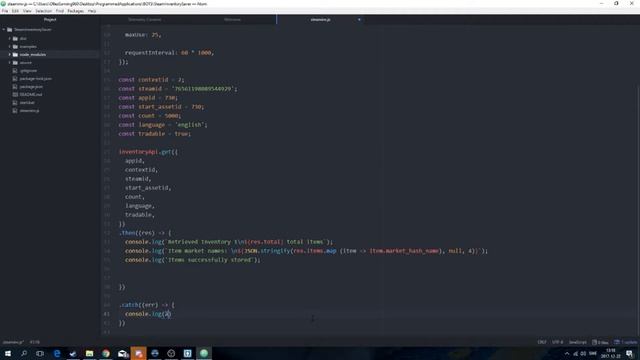Open the Selection menu
Image resolution: width=640 pixels, height=360 pixels.
click(43, 11)
